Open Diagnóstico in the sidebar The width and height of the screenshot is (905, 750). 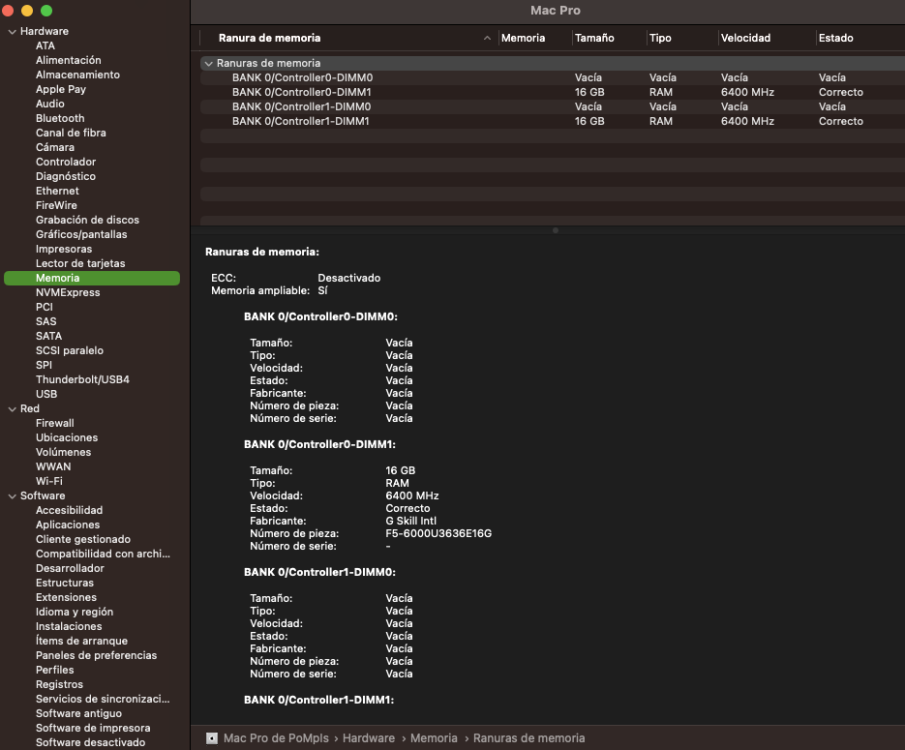click(66, 176)
